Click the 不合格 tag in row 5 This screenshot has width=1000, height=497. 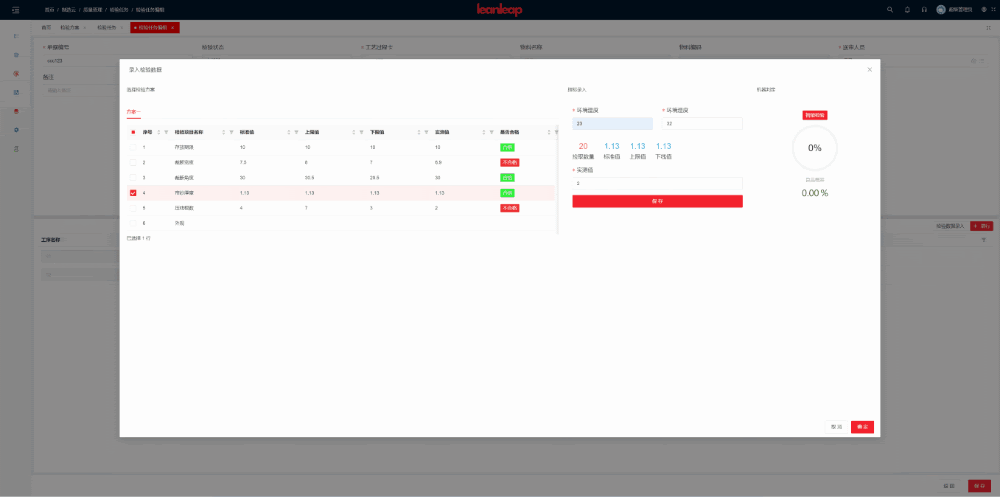(x=510, y=208)
